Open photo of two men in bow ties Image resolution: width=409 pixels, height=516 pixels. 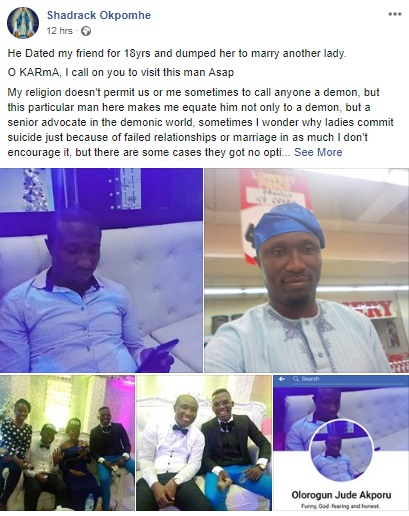(x=204, y=443)
